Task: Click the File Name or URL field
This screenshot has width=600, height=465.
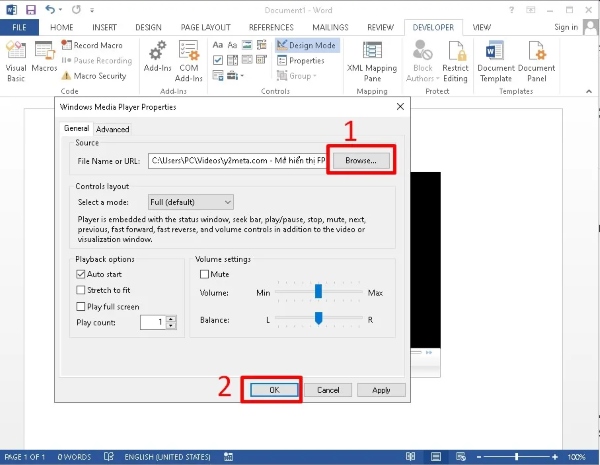Action: (238, 160)
